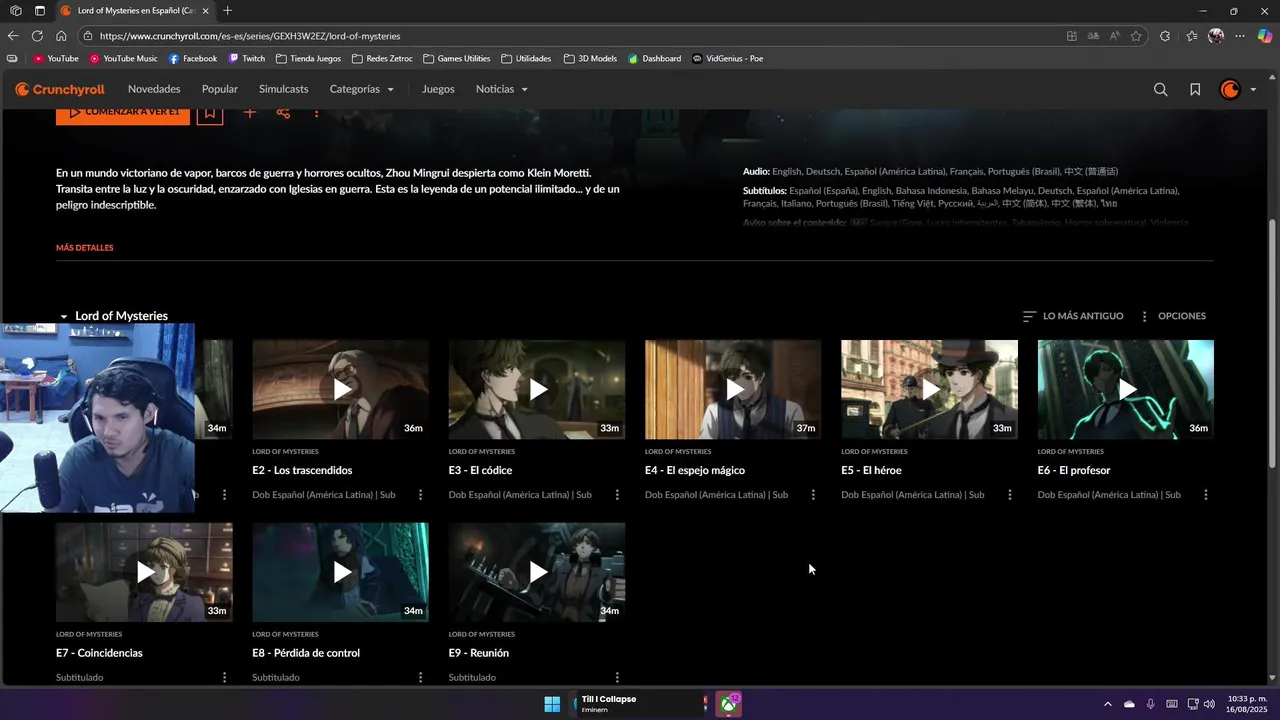Add page to favorites star icon
The image size is (1280, 720).
(1136, 36)
